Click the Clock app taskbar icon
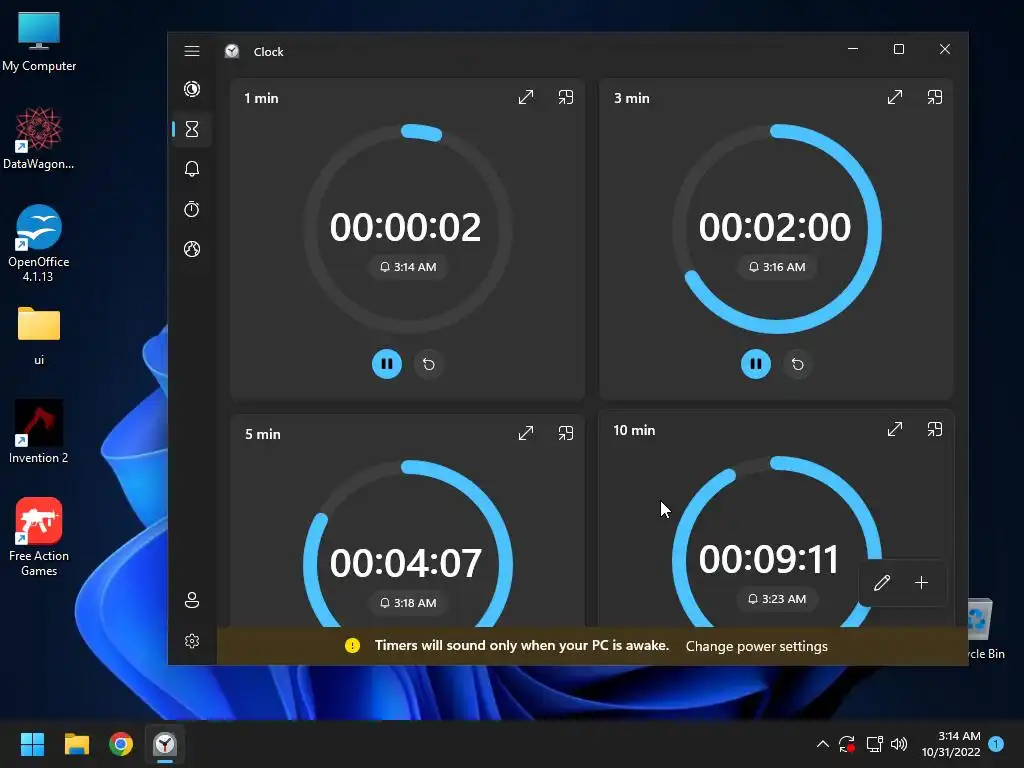Viewport: 1024px width, 768px height. pyautogui.click(x=165, y=744)
